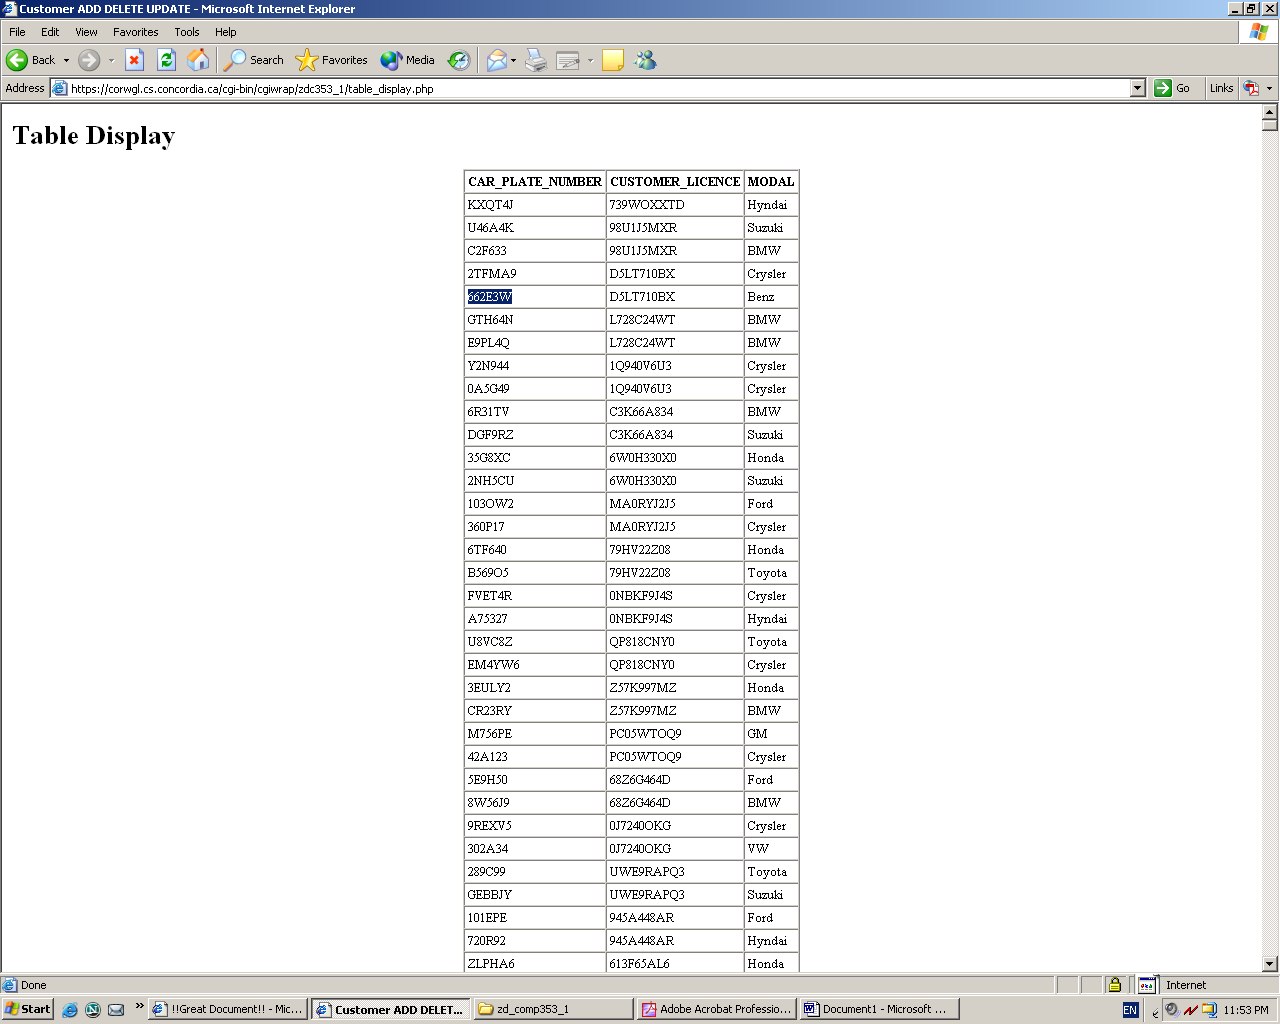Image resolution: width=1280 pixels, height=1024 pixels.
Task: Switch to zd_comp353_1 folder taskbar button
Action: (553, 1009)
